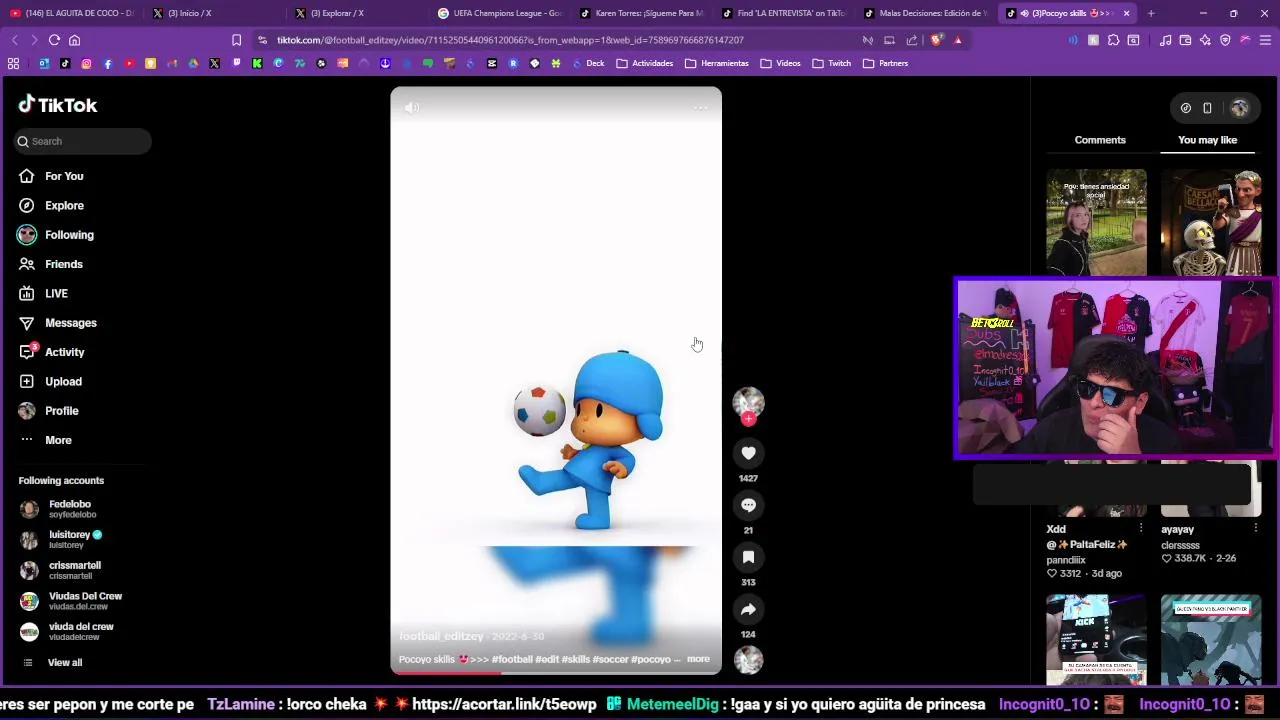This screenshot has width=1280, height=720.
Task: Open the Twitch bookmarks folder
Action: [831, 63]
